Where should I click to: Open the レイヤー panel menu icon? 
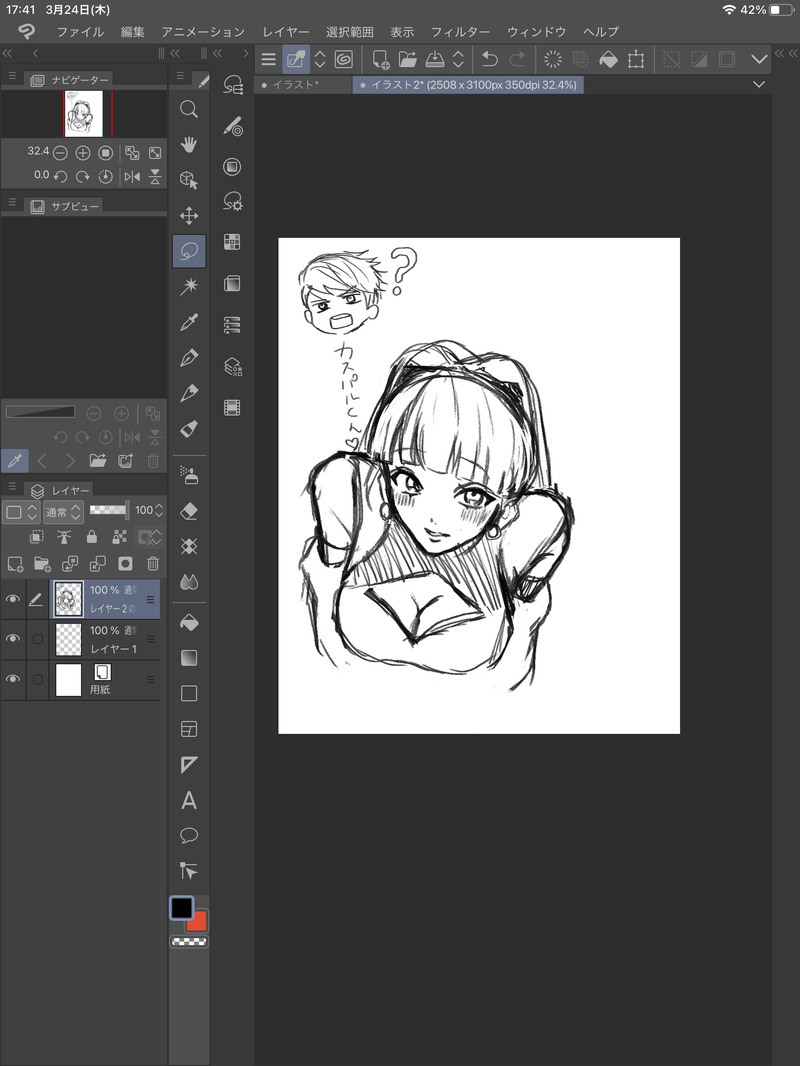pos(12,487)
